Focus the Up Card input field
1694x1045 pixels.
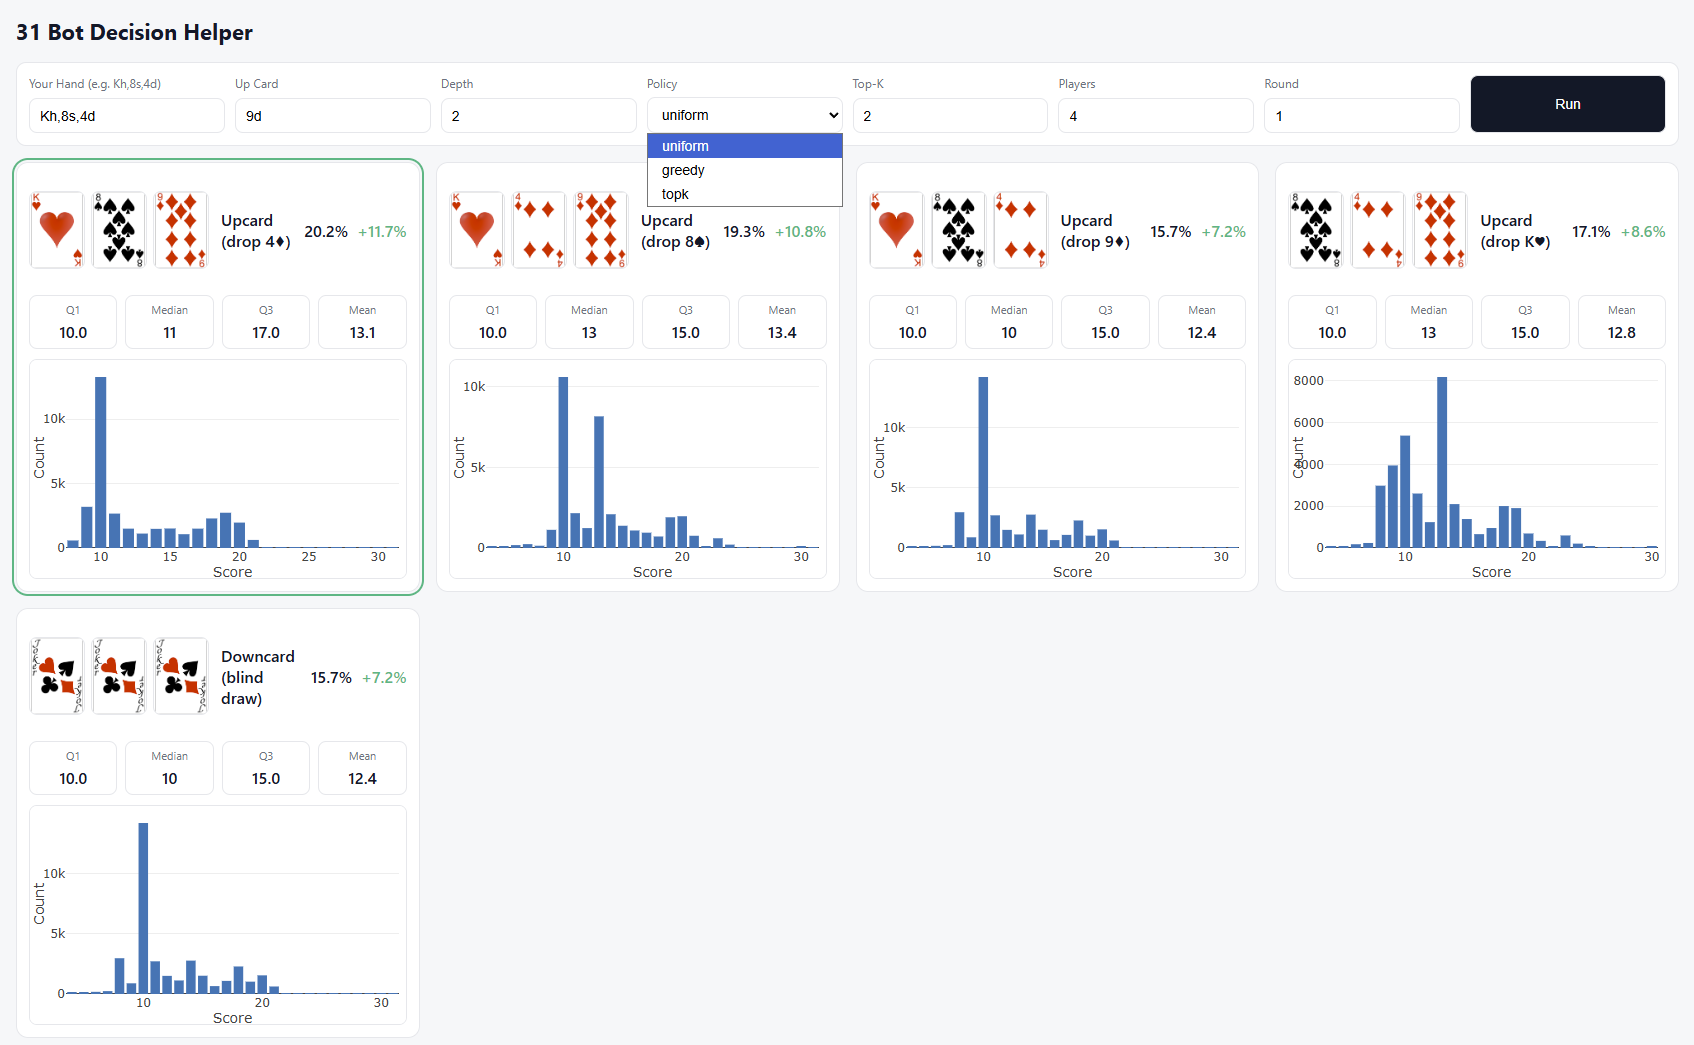coord(332,116)
